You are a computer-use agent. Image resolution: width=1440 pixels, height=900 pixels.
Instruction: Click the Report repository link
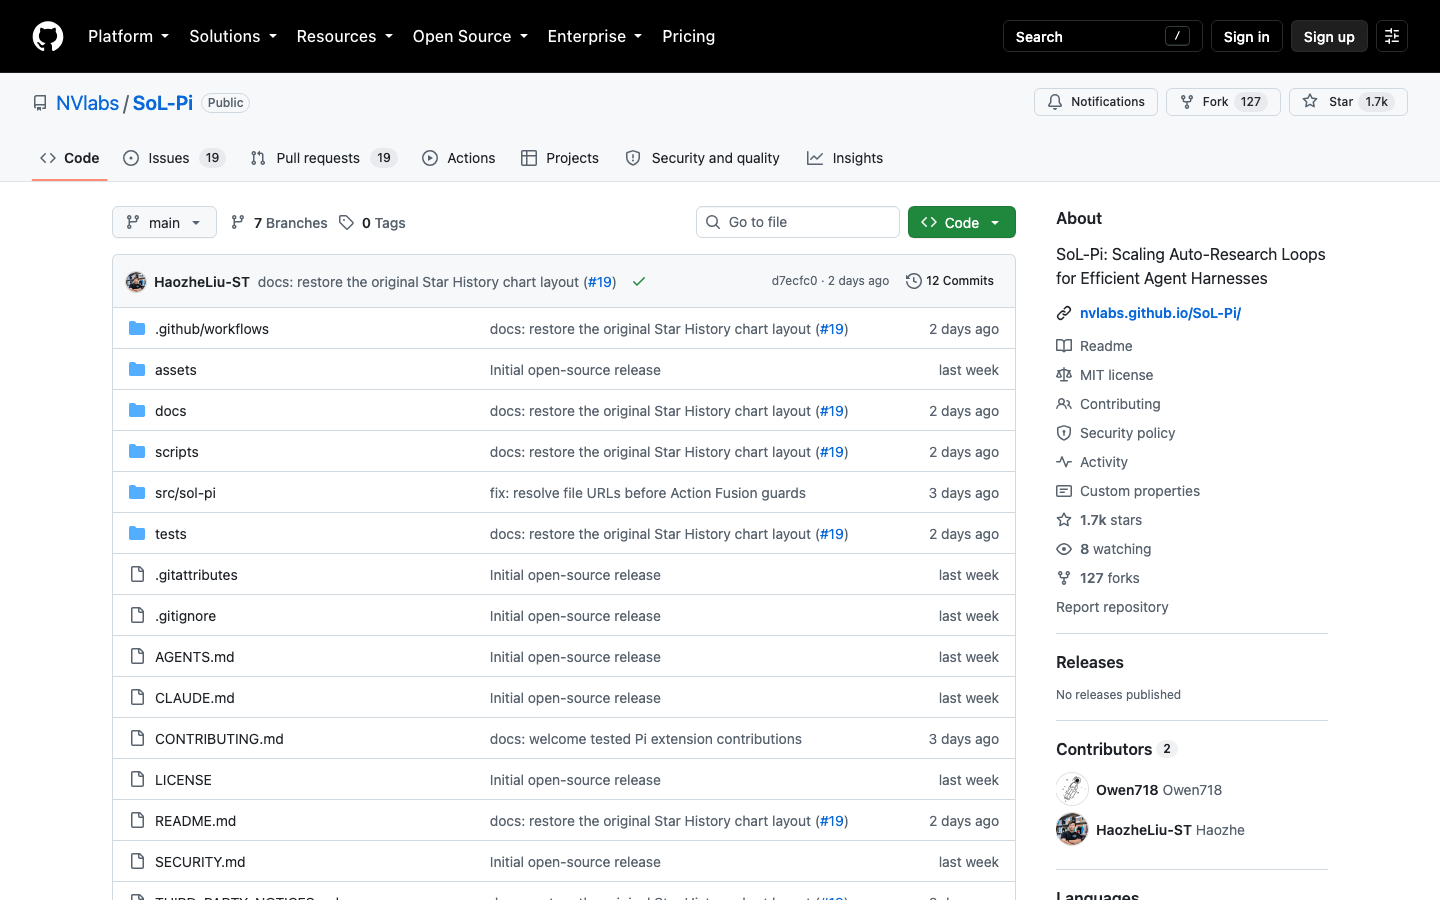(1112, 607)
